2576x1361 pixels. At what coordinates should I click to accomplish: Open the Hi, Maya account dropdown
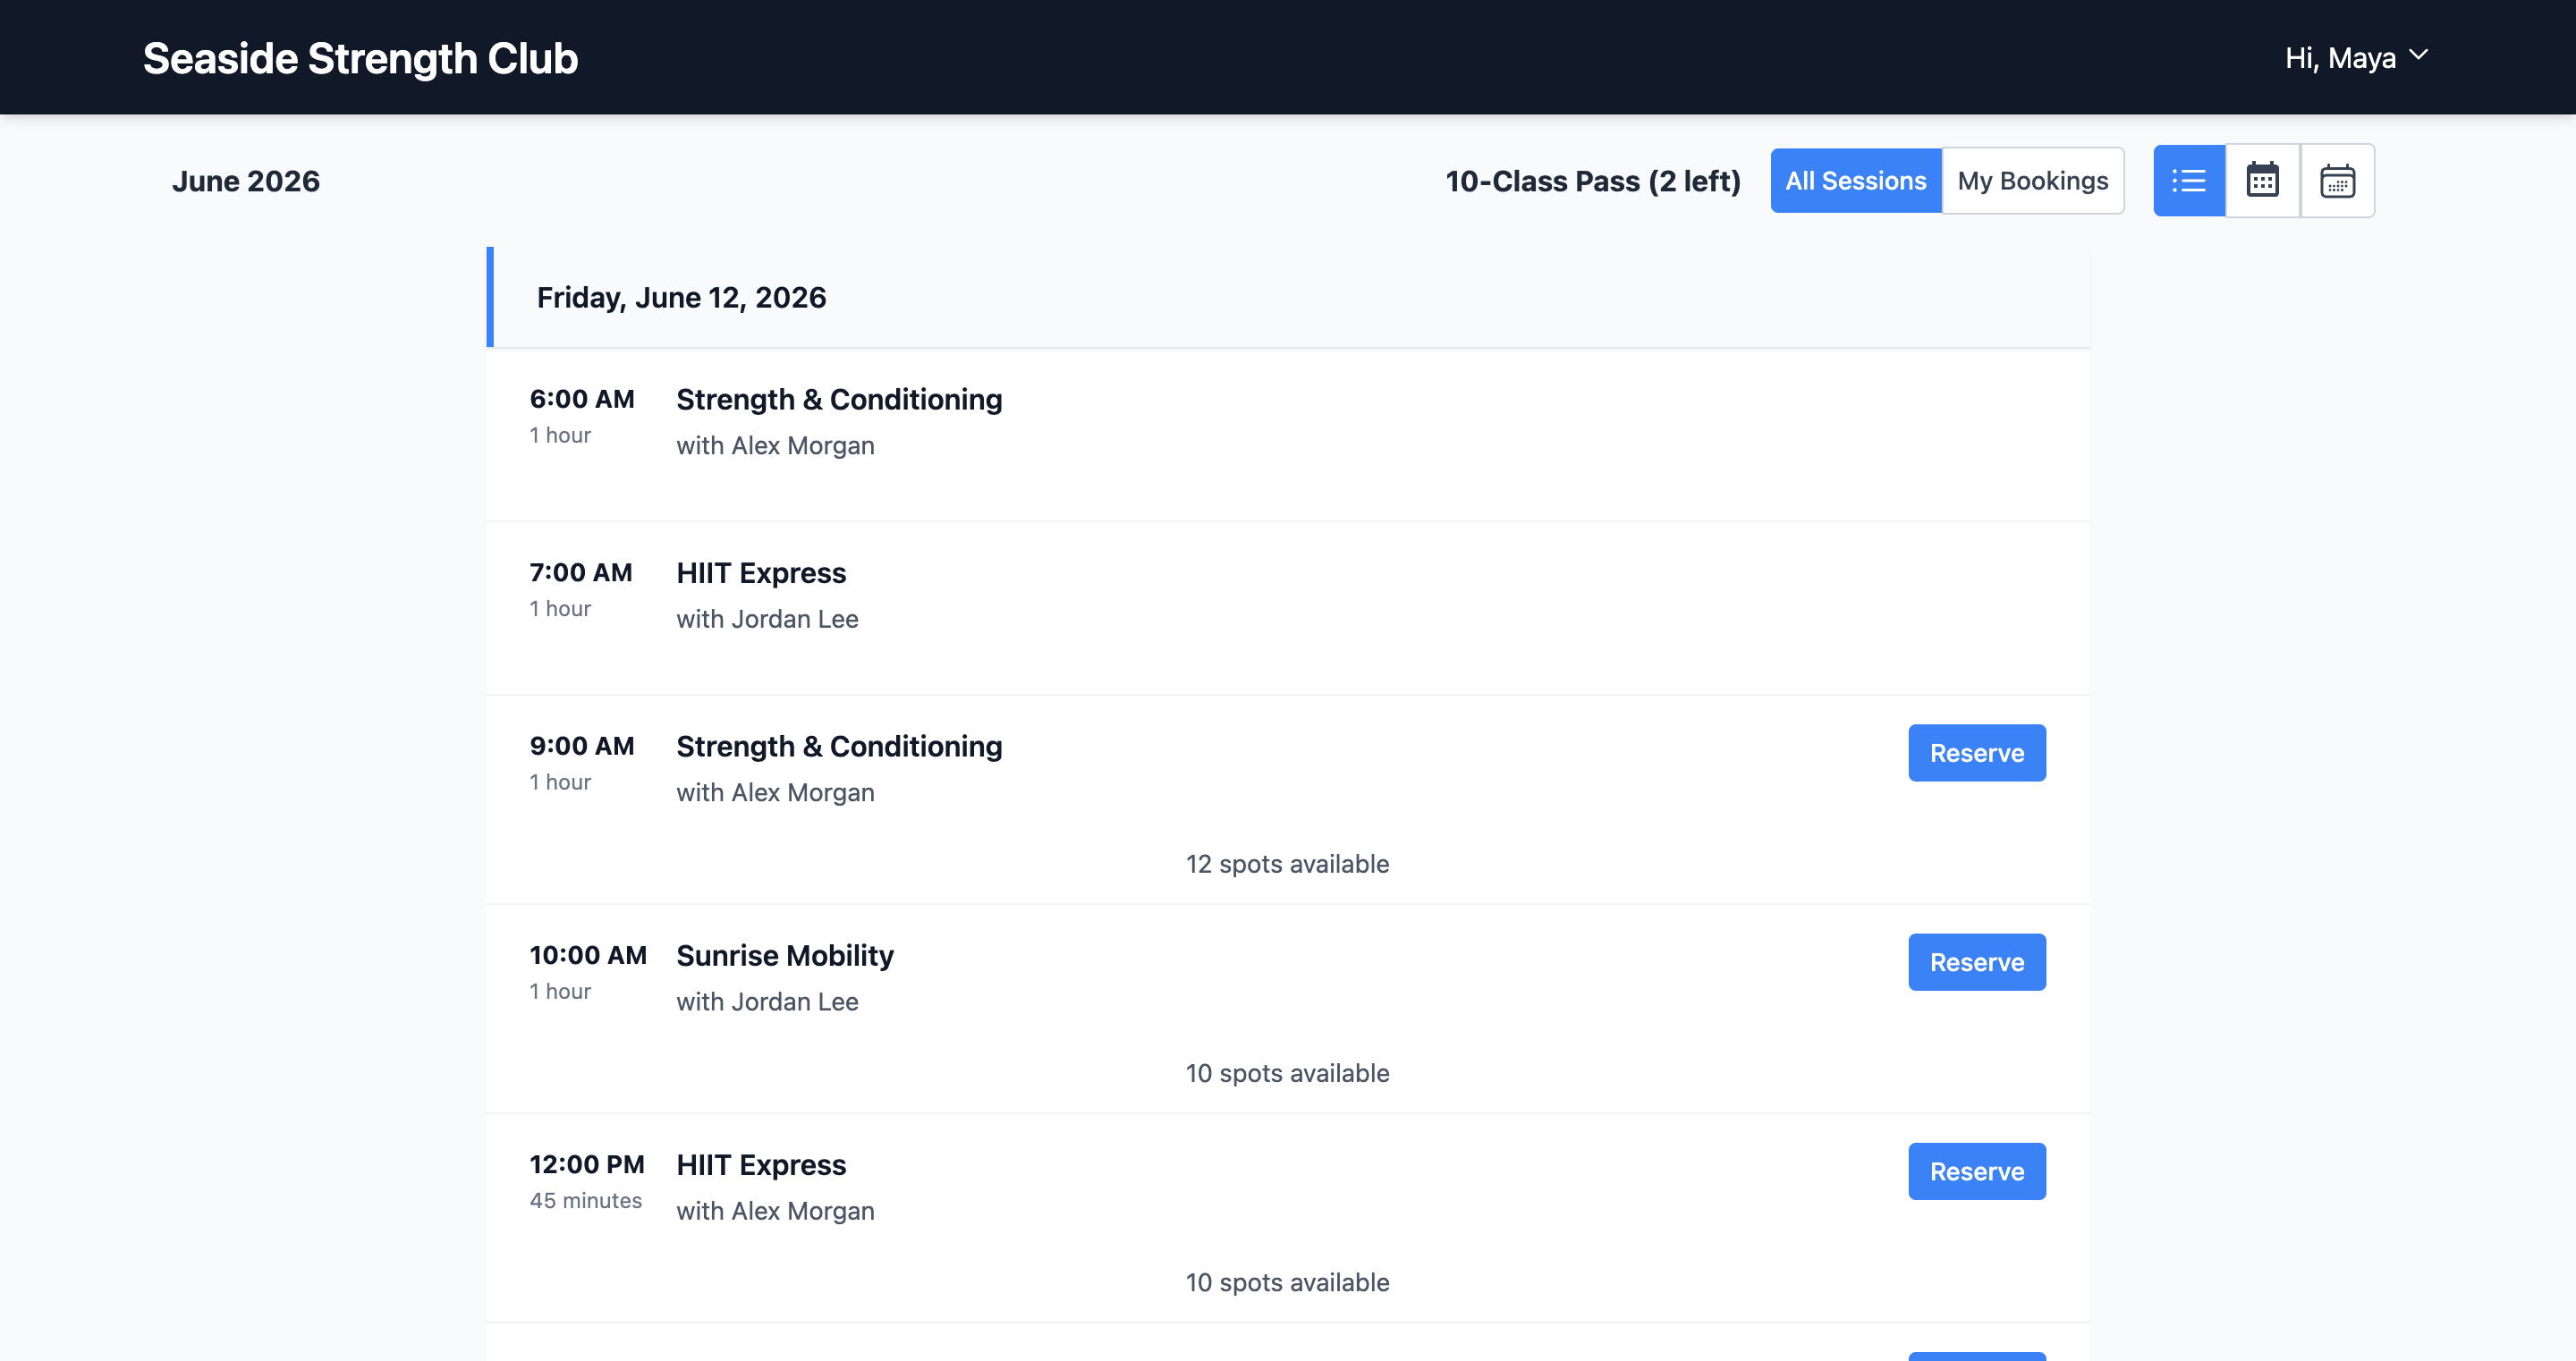pyautogui.click(x=2356, y=58)
